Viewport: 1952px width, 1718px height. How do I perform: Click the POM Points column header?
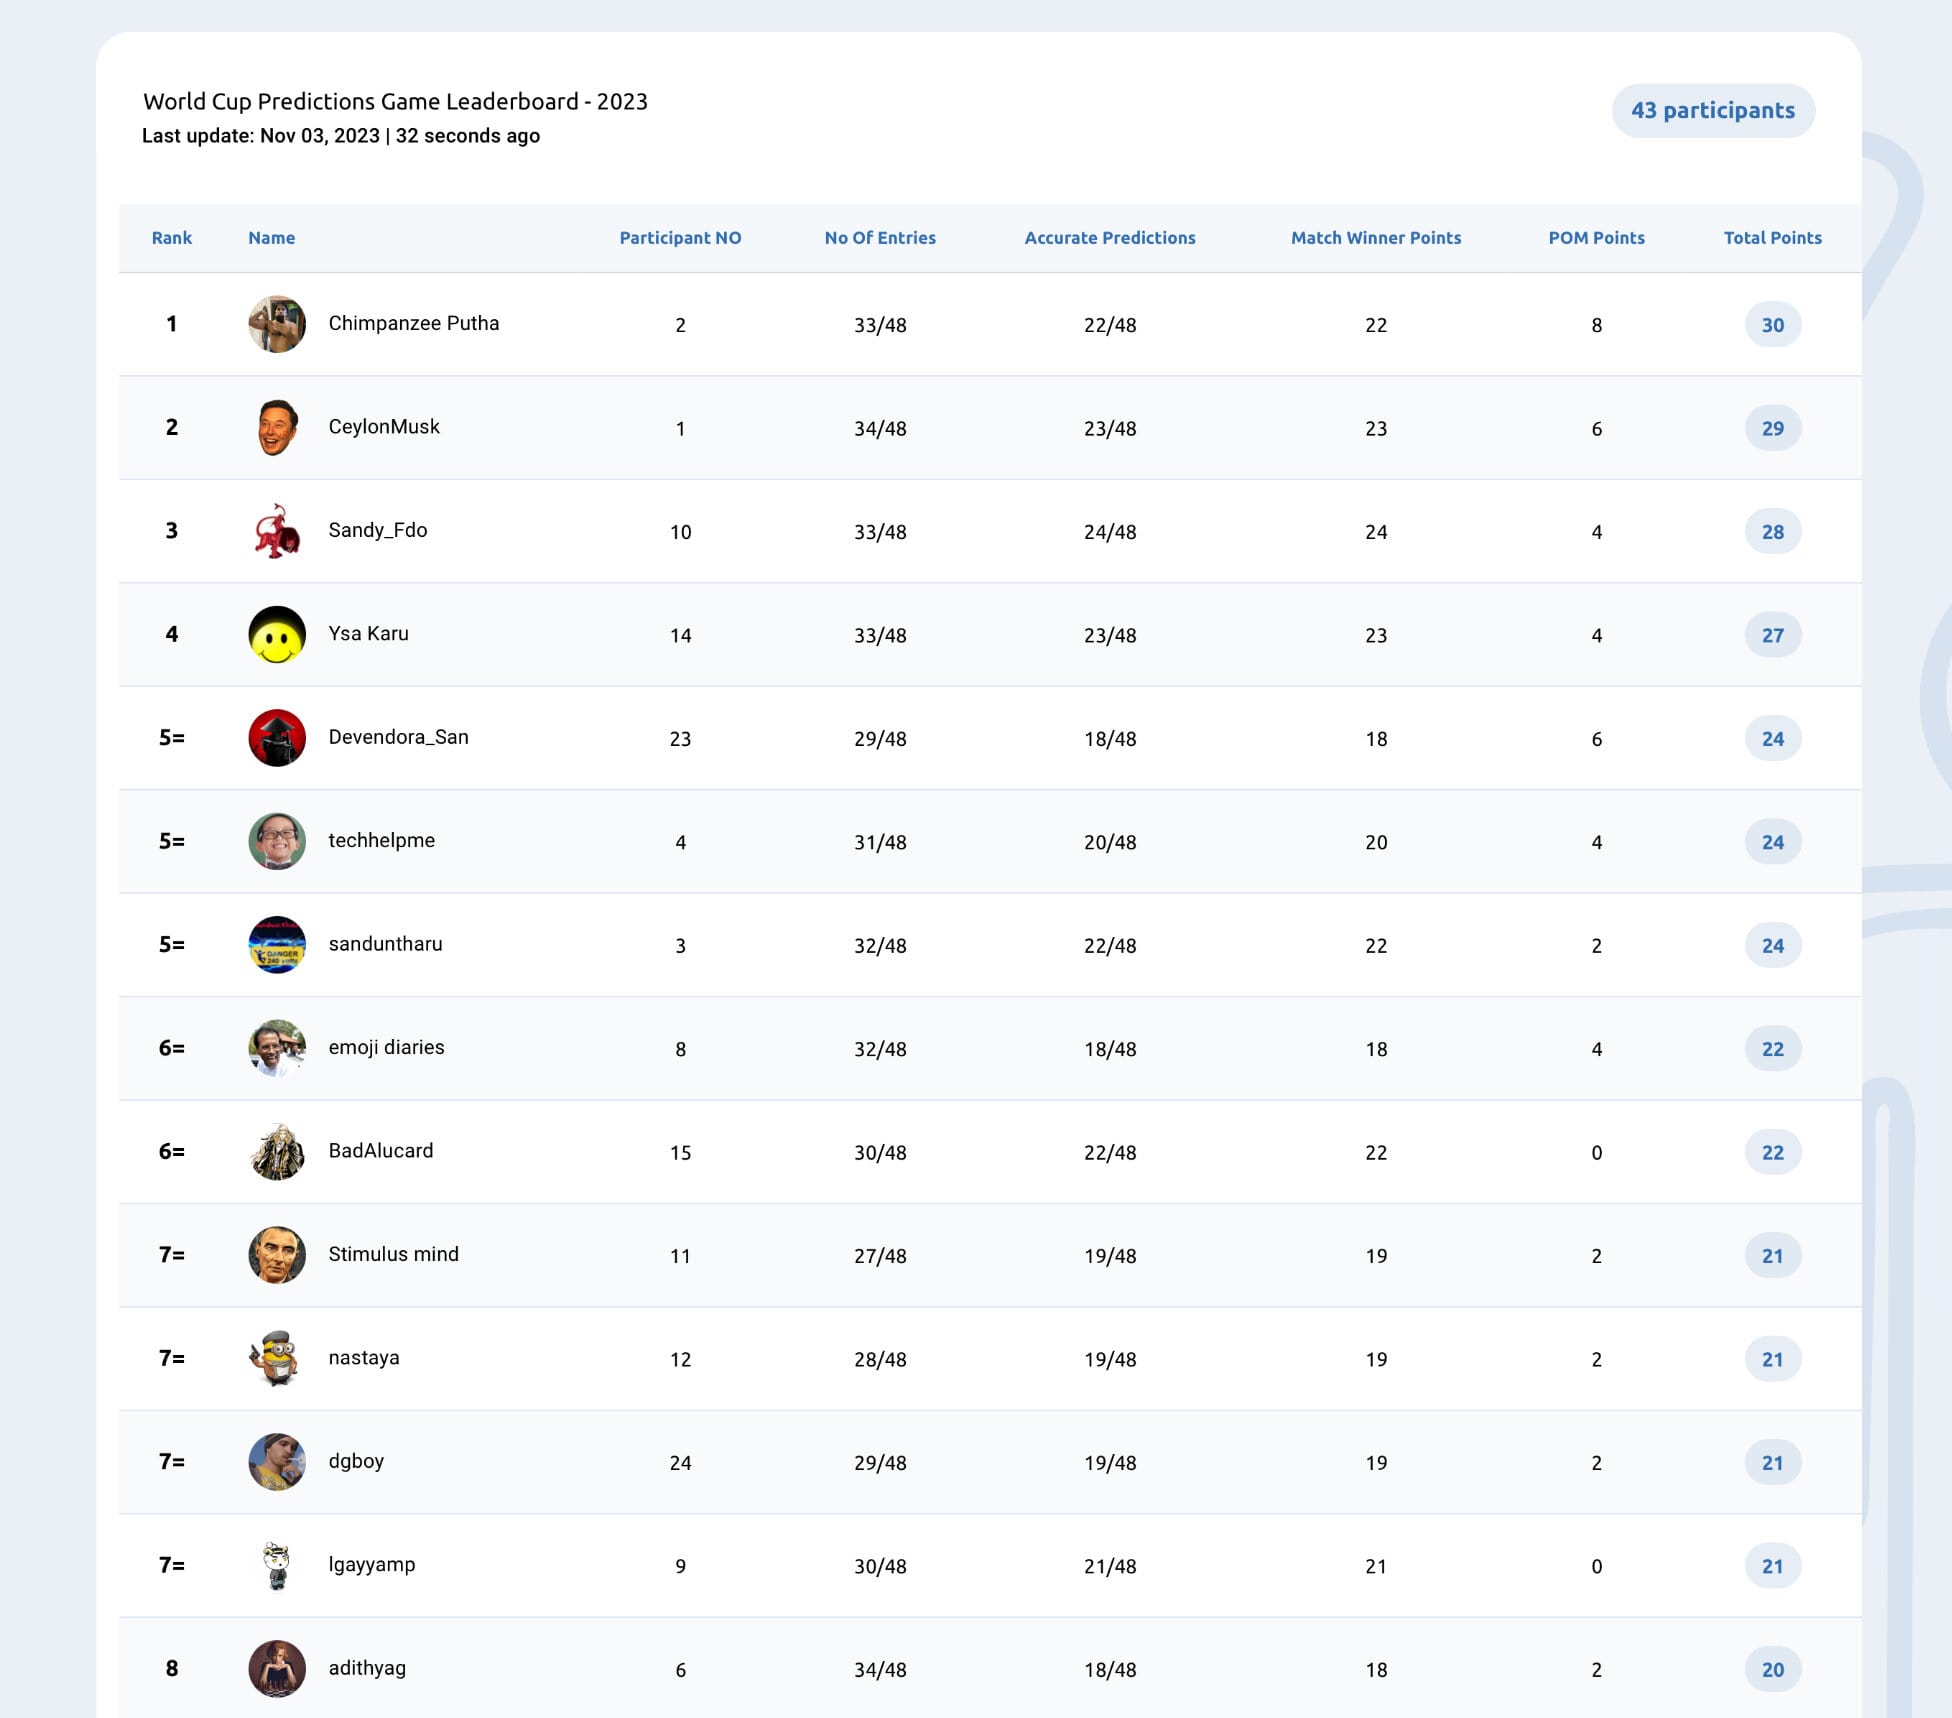(x=1596, y=238)
